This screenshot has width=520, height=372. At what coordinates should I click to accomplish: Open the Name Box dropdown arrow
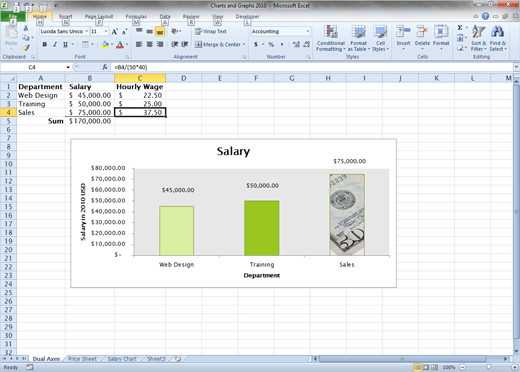coord(68,67)
